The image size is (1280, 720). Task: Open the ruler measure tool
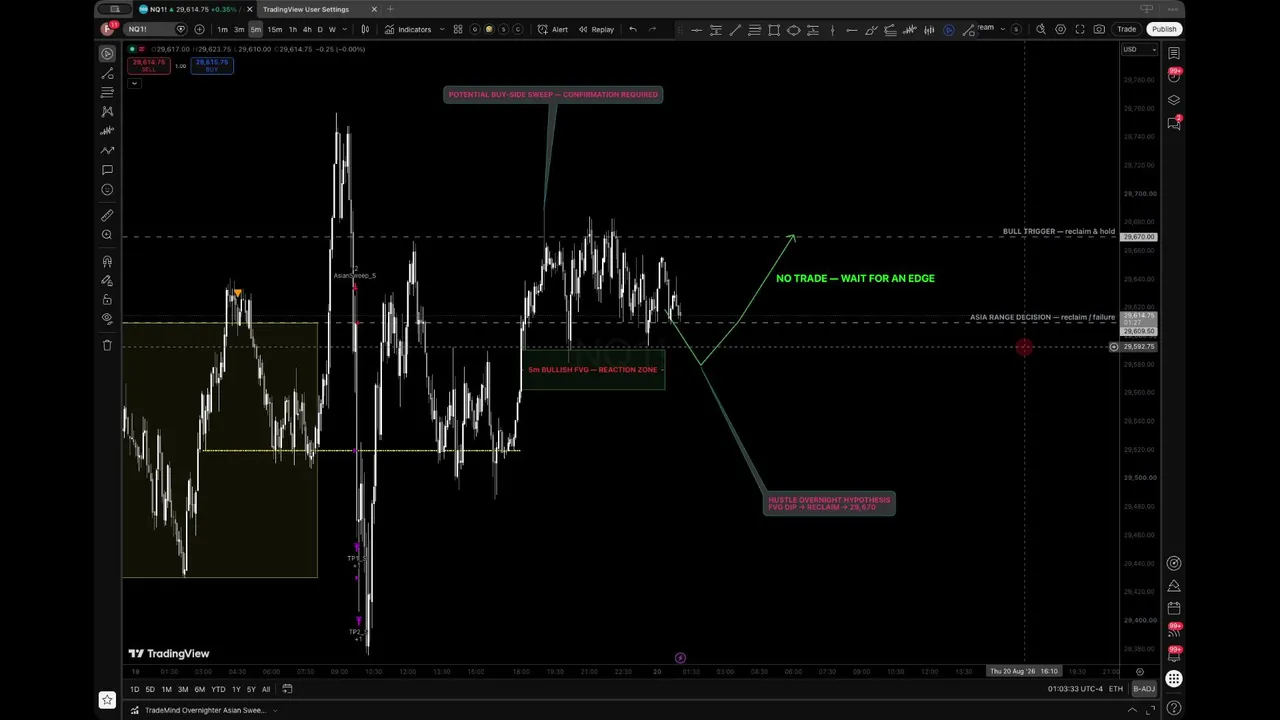pyautogui.click(x=107, y=215)
